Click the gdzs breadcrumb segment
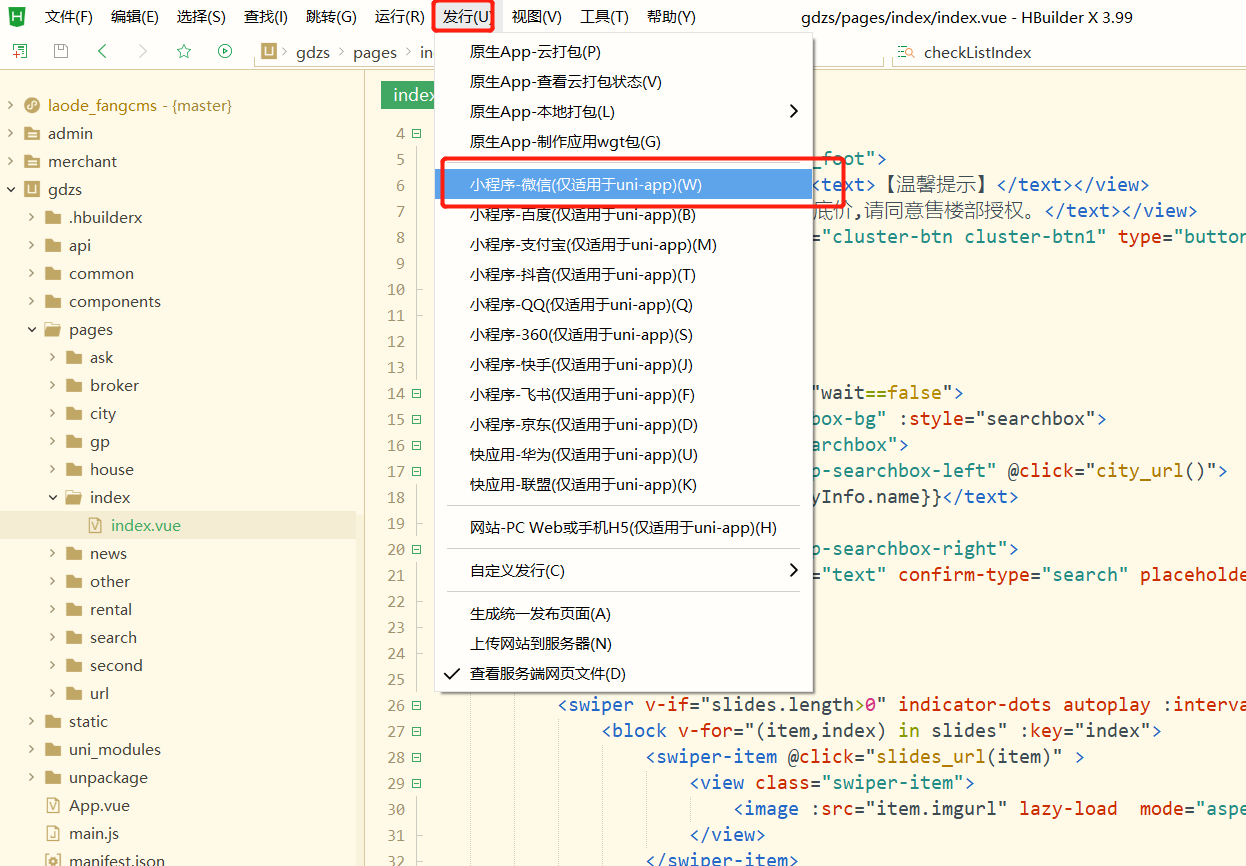The width and height of the screenshot is (1246, 866). point(315,52)
